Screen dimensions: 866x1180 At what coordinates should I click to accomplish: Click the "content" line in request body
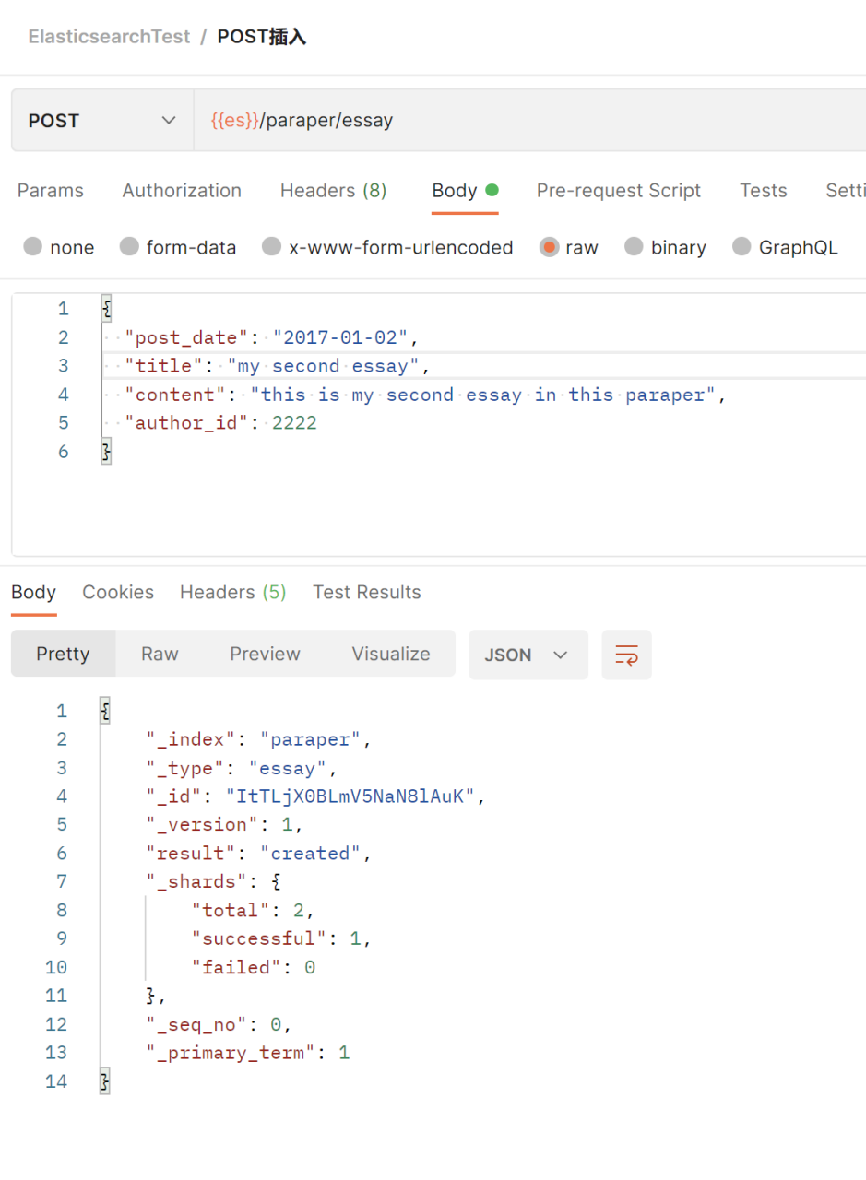click(424, 395)
